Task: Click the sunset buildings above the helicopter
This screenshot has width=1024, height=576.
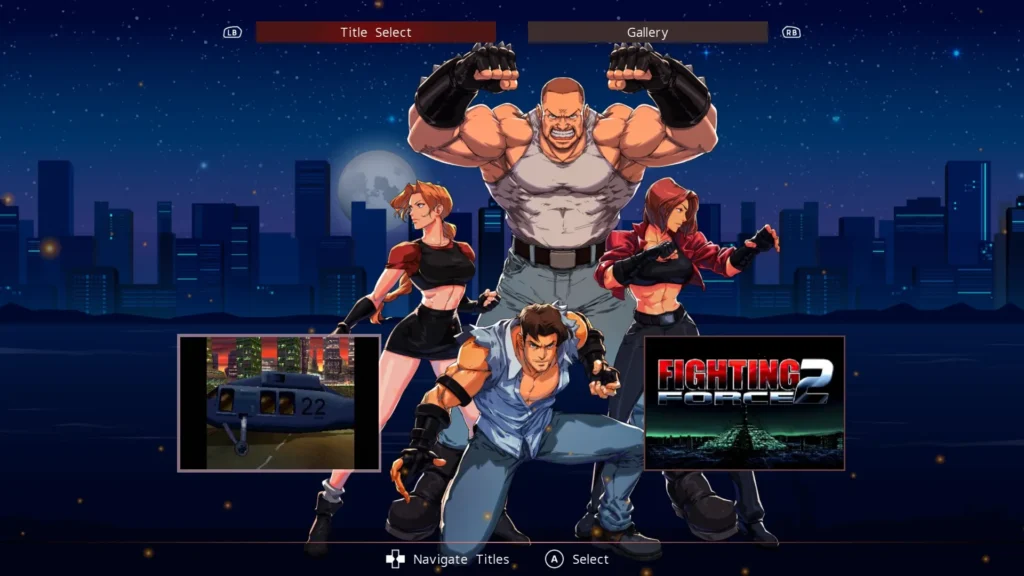Action: pos(280,355)
